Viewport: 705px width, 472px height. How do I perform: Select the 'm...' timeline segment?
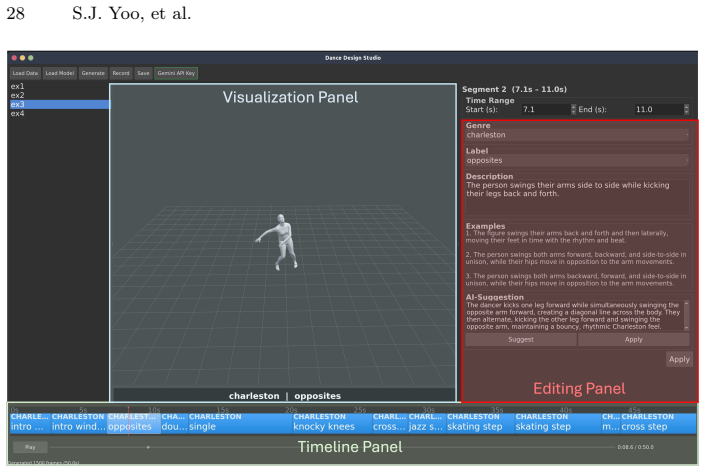click(x=611, y=423)
